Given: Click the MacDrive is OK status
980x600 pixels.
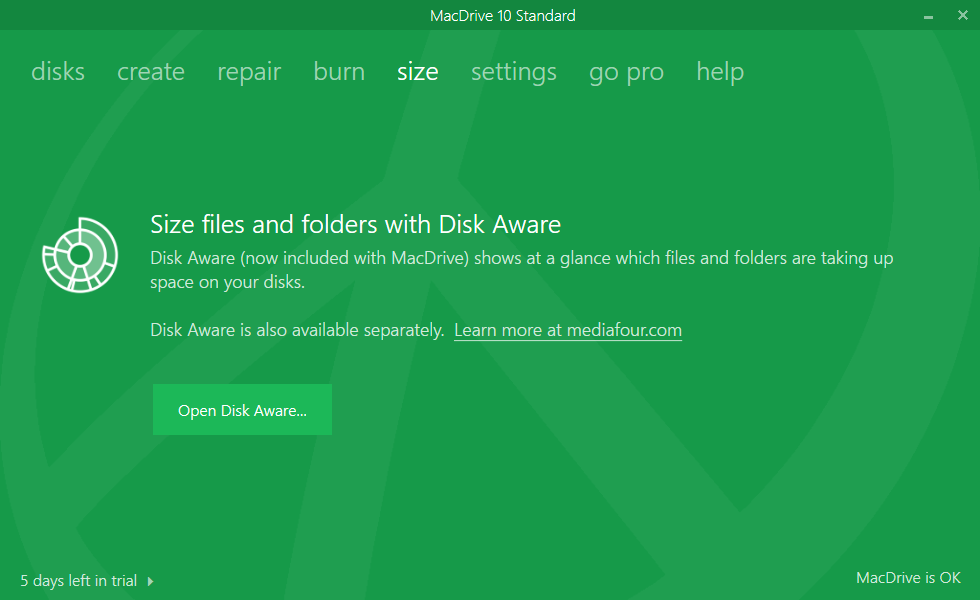Looking at the screenshot, I should pyautogui.click(x=908, y=578).
